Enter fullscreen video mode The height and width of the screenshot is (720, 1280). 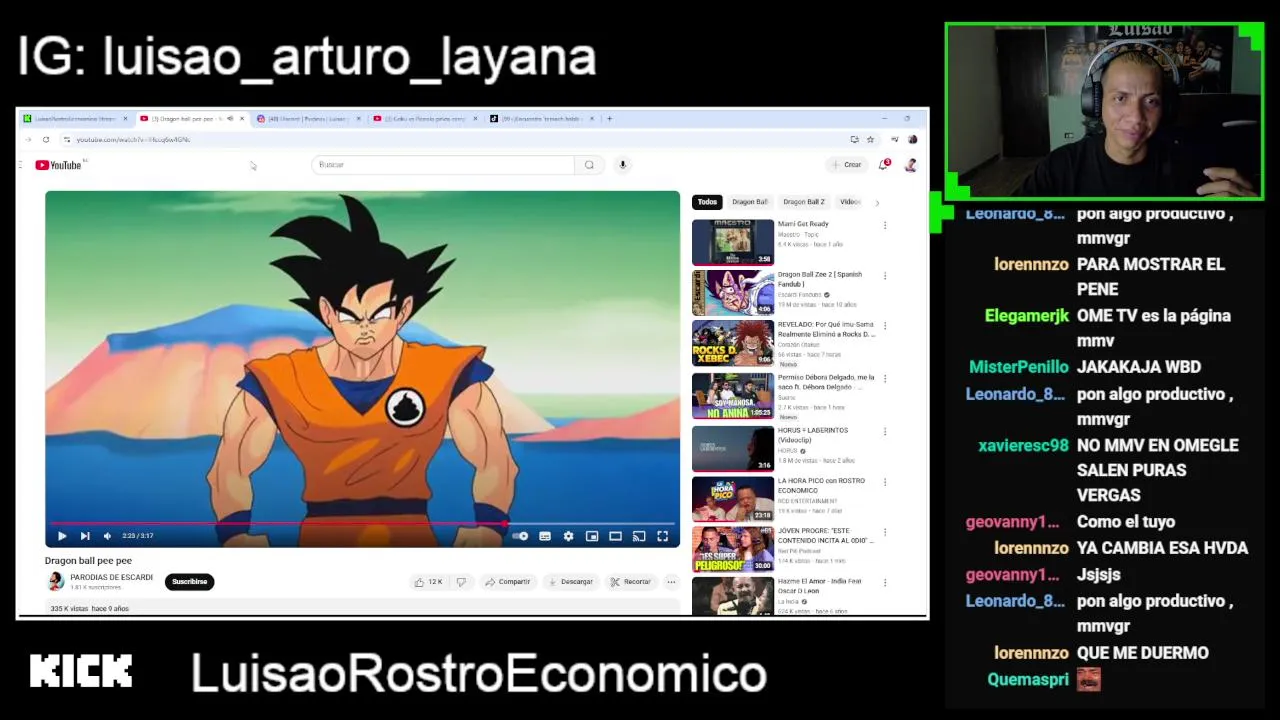point(662,536)
